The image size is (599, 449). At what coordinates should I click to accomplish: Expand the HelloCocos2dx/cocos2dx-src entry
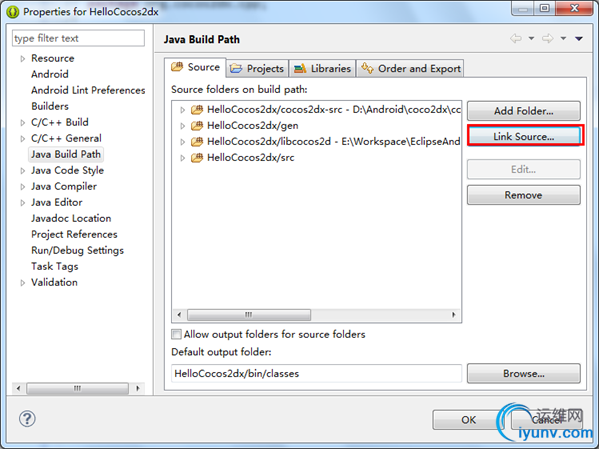pos(182,110)
